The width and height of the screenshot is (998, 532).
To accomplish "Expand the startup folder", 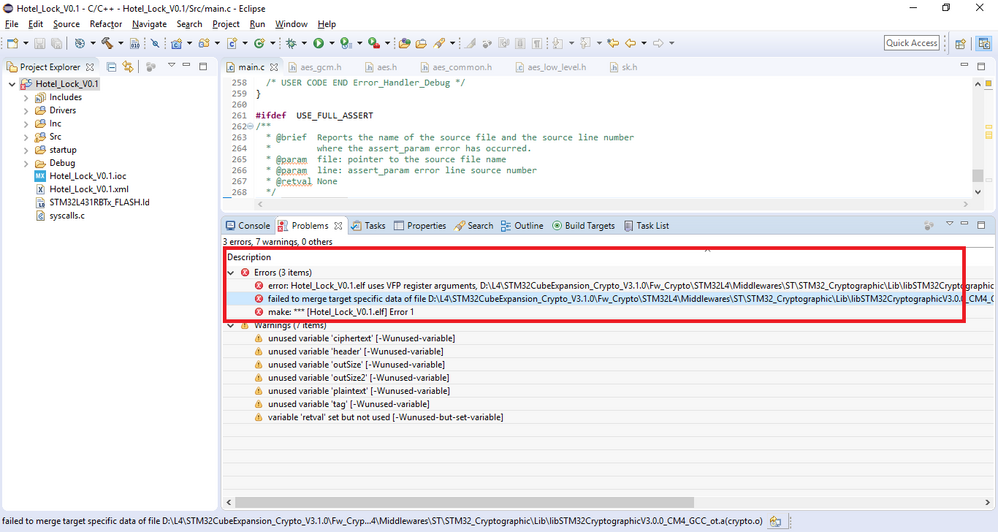I will tap(26, 150).
